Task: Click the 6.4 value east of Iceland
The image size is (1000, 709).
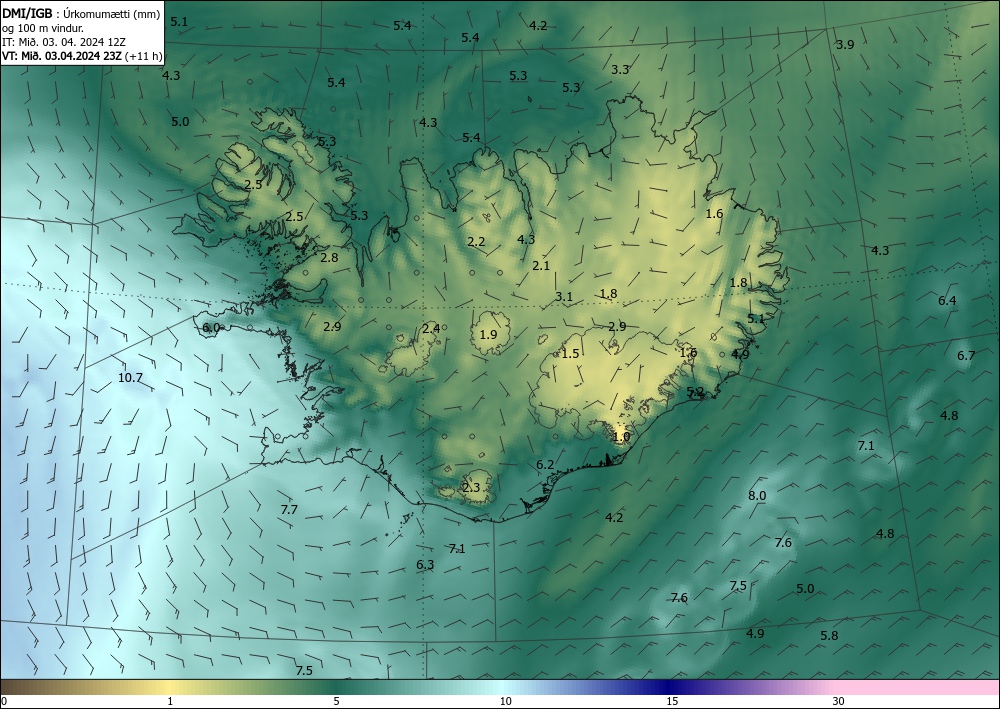Action: (947, 301)
